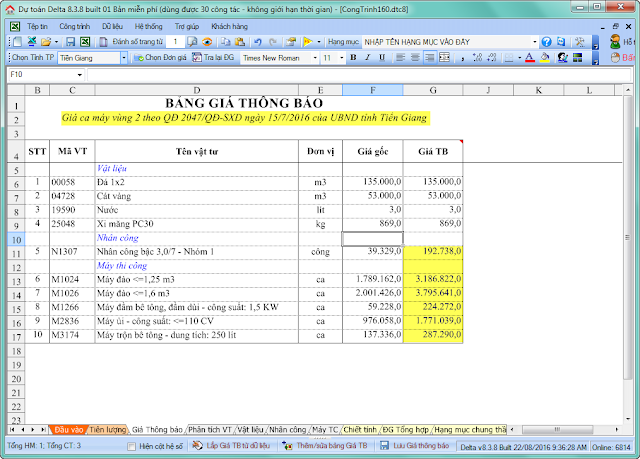Open the Dữ liệu menu

tap(112, 27)
